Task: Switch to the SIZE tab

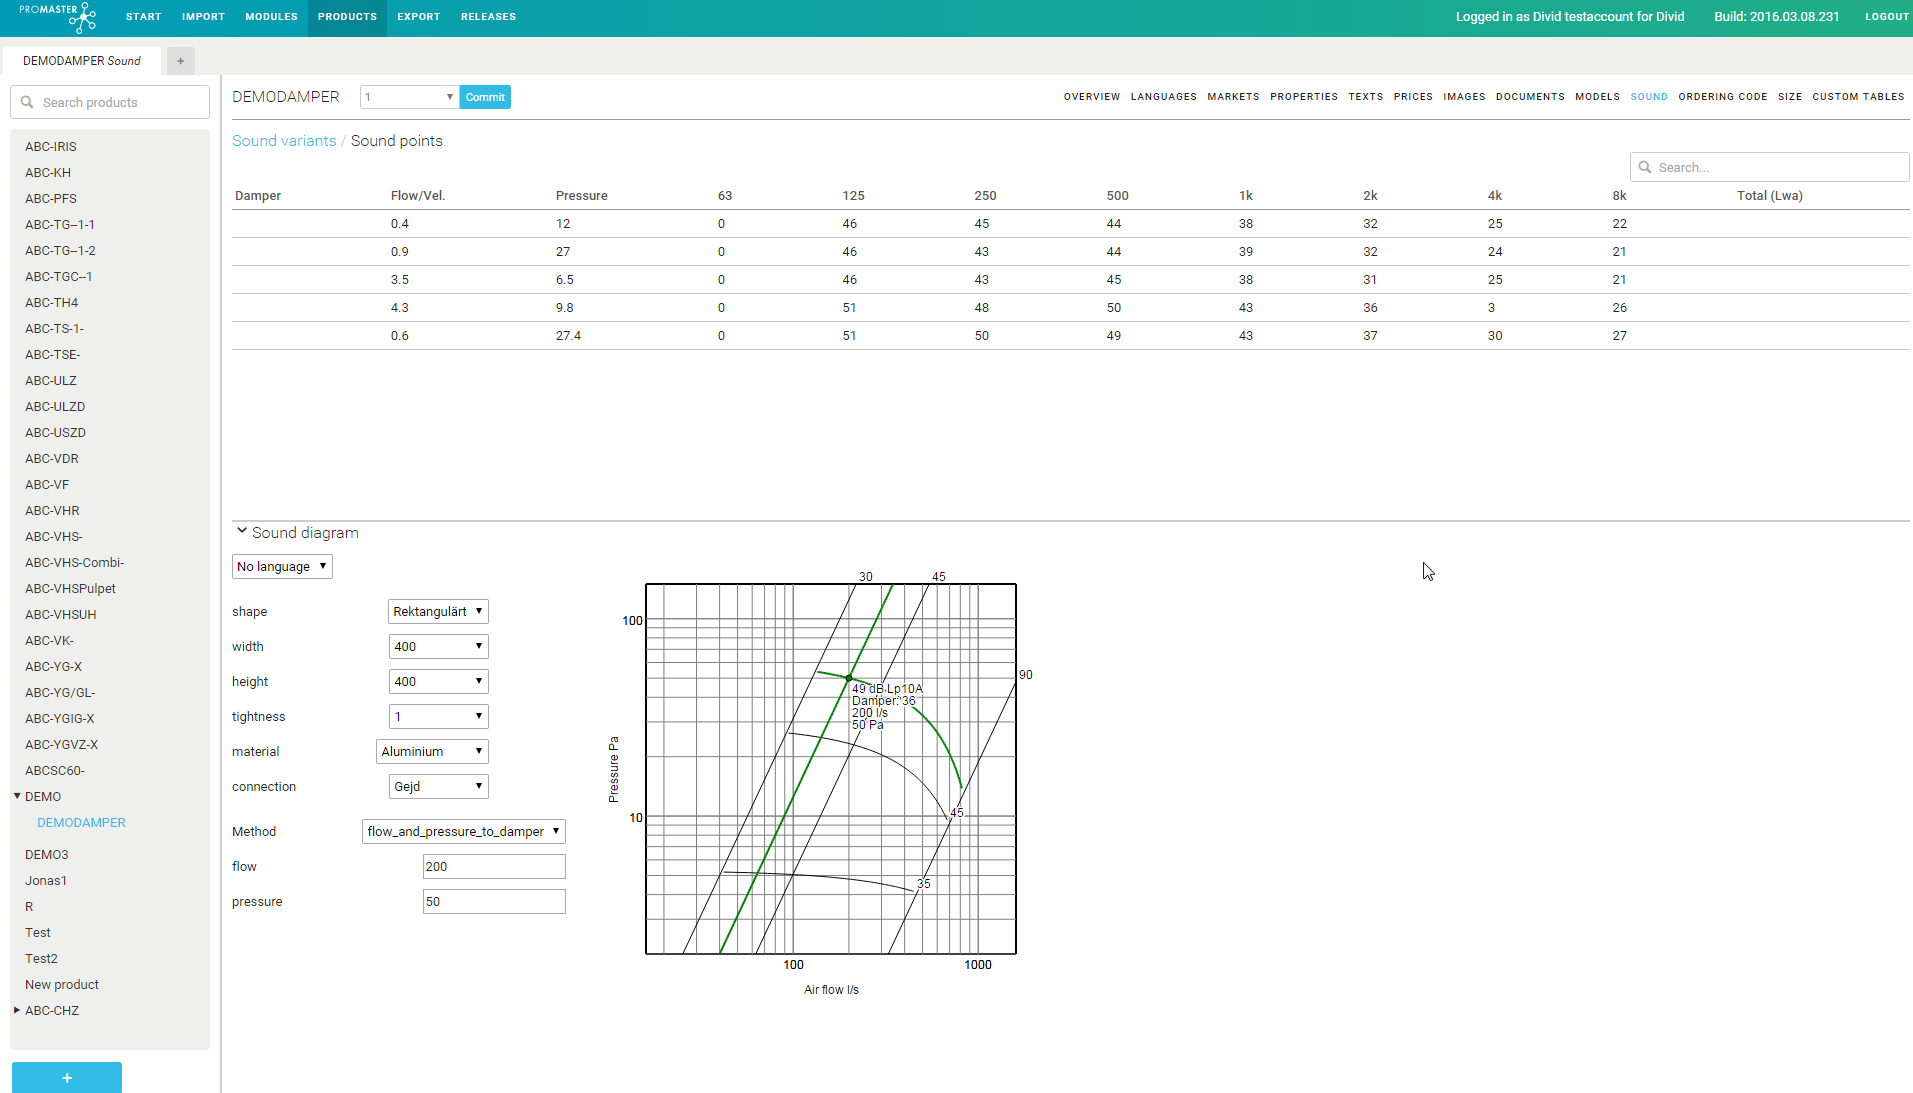Action: click(1790, 97)
